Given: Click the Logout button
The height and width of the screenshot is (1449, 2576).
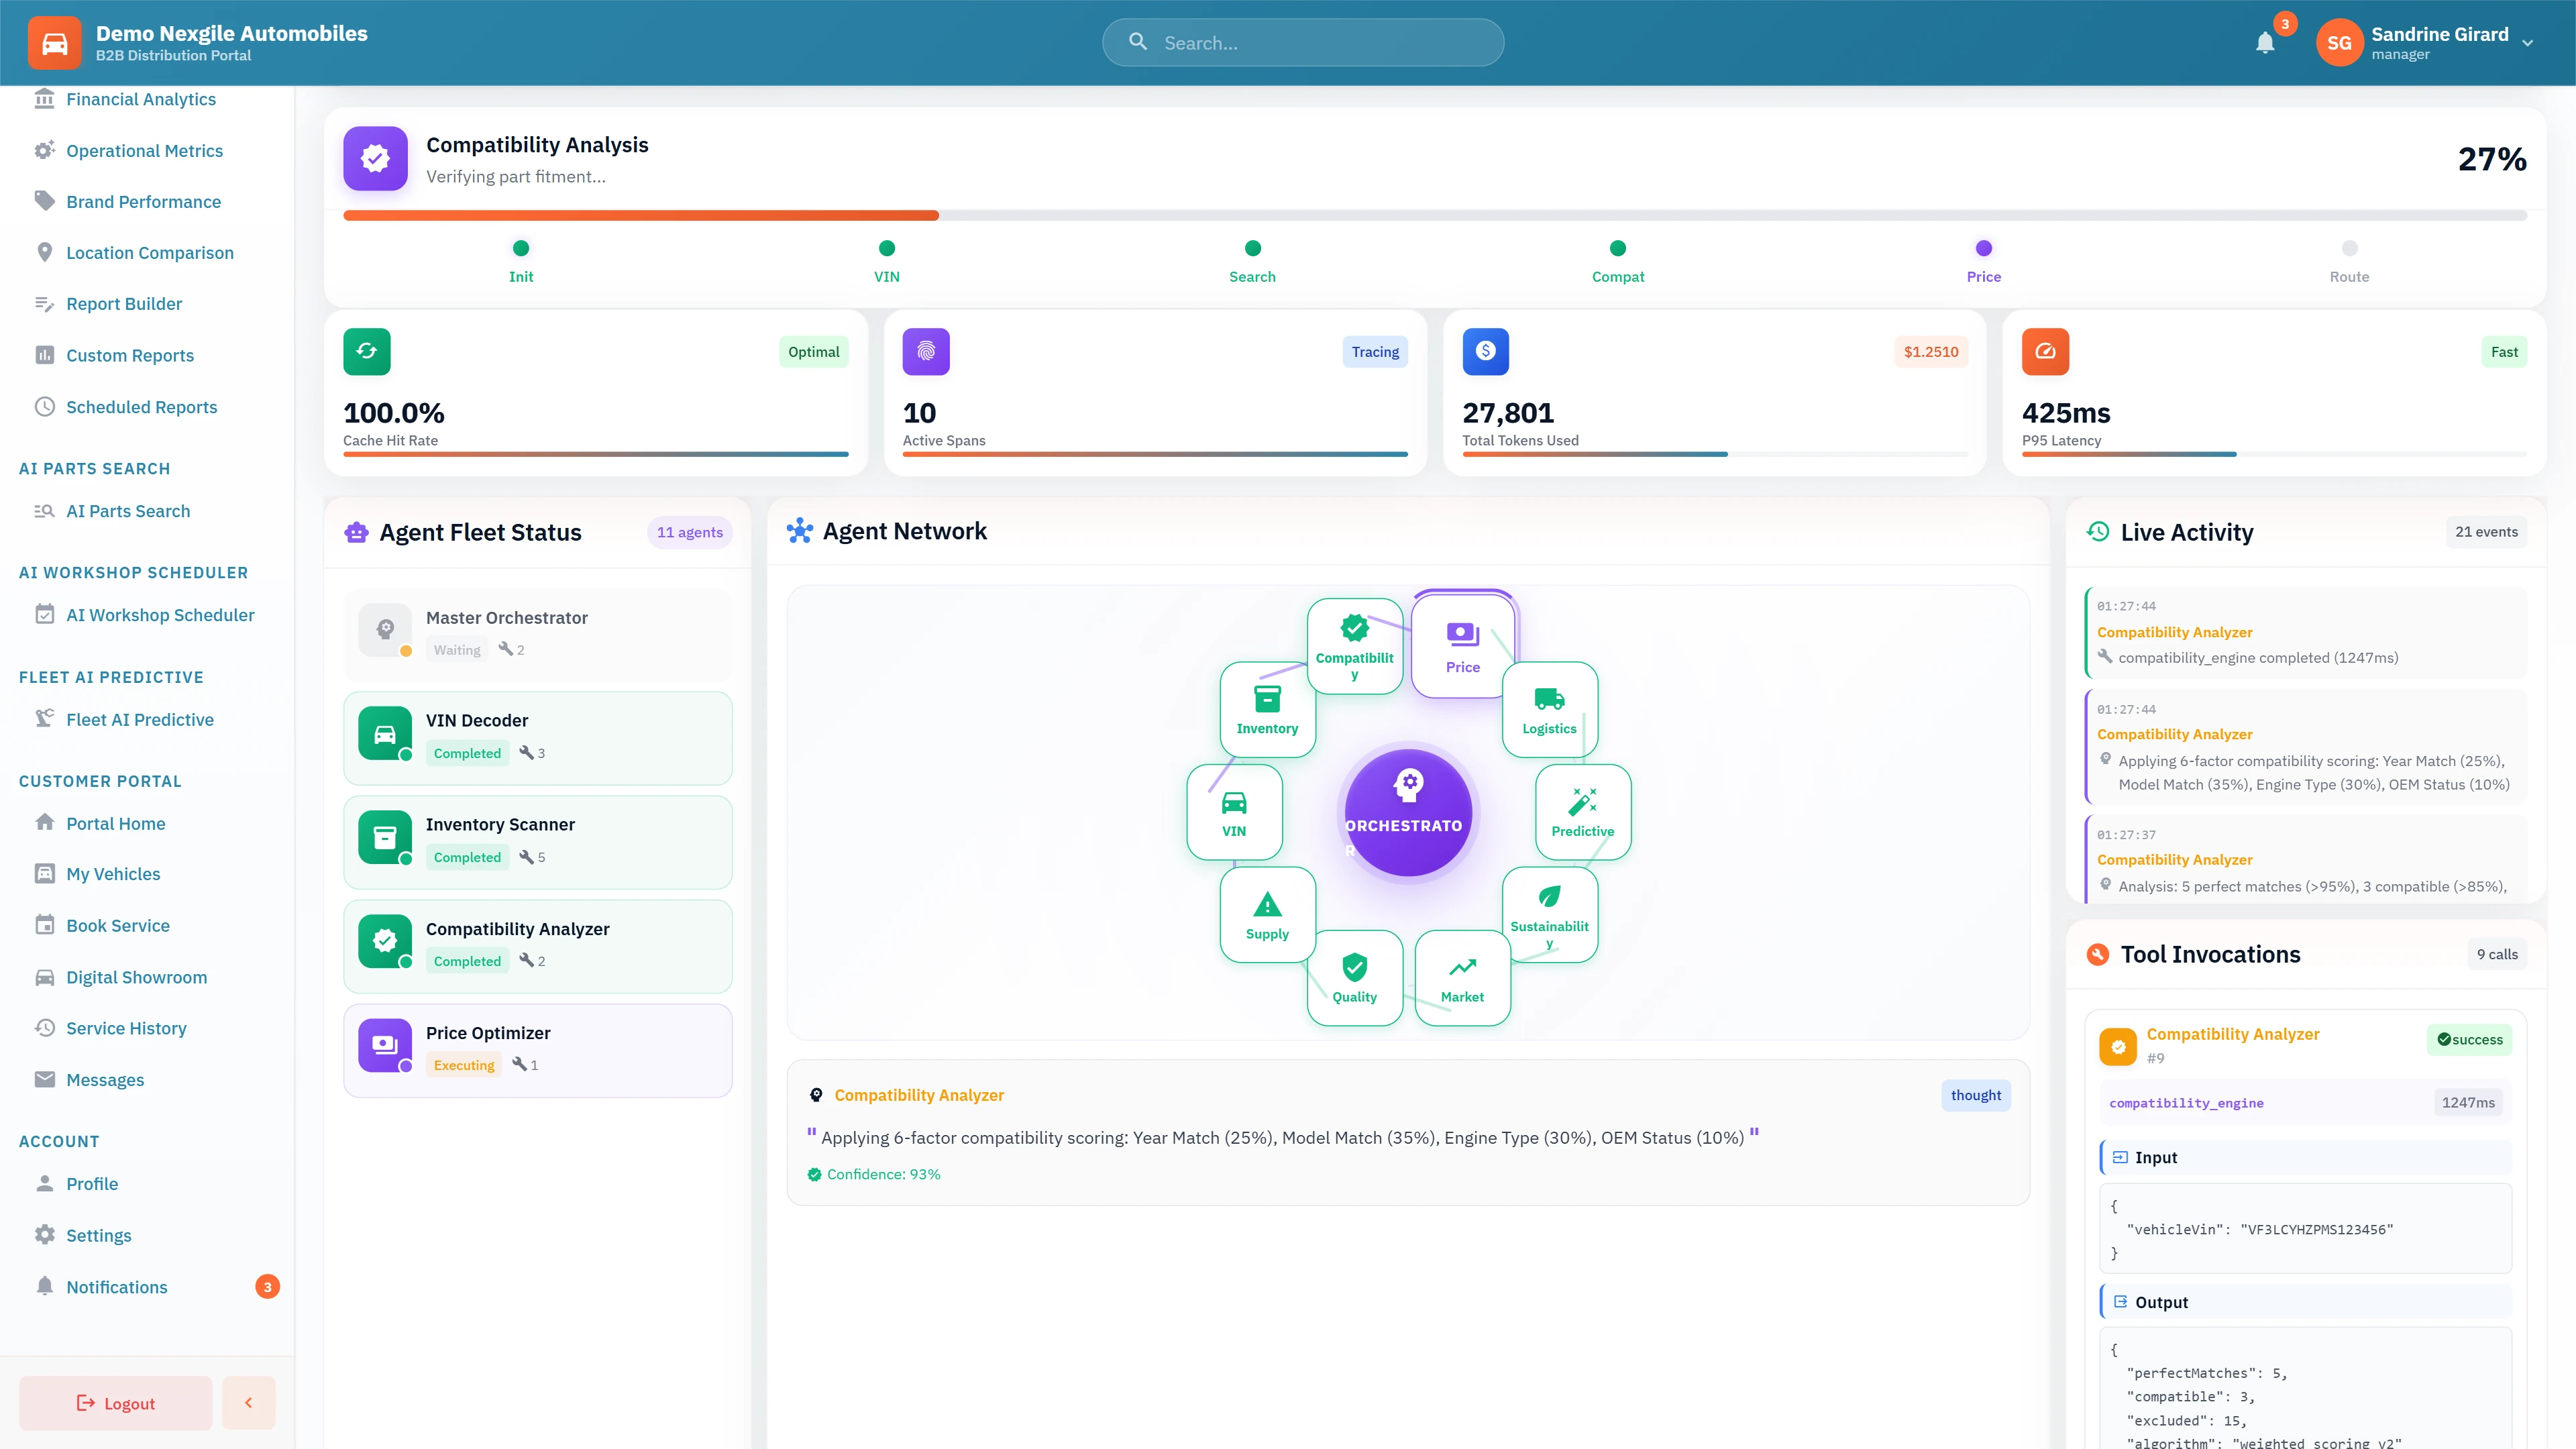Looking at the screenshot, I should pyautogui.click(x=115, y=1402).
